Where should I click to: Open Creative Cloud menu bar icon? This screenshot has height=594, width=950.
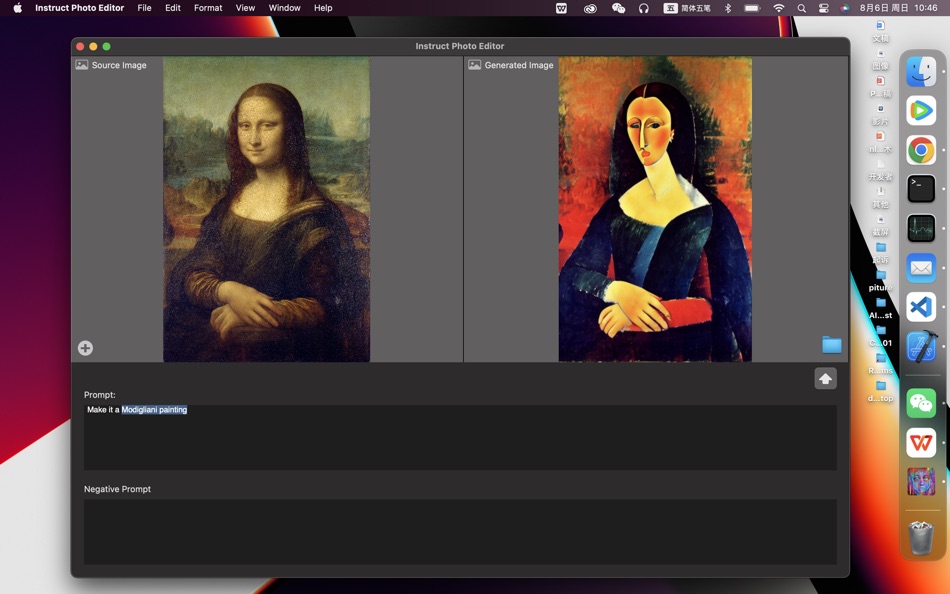tap(590, 8)
